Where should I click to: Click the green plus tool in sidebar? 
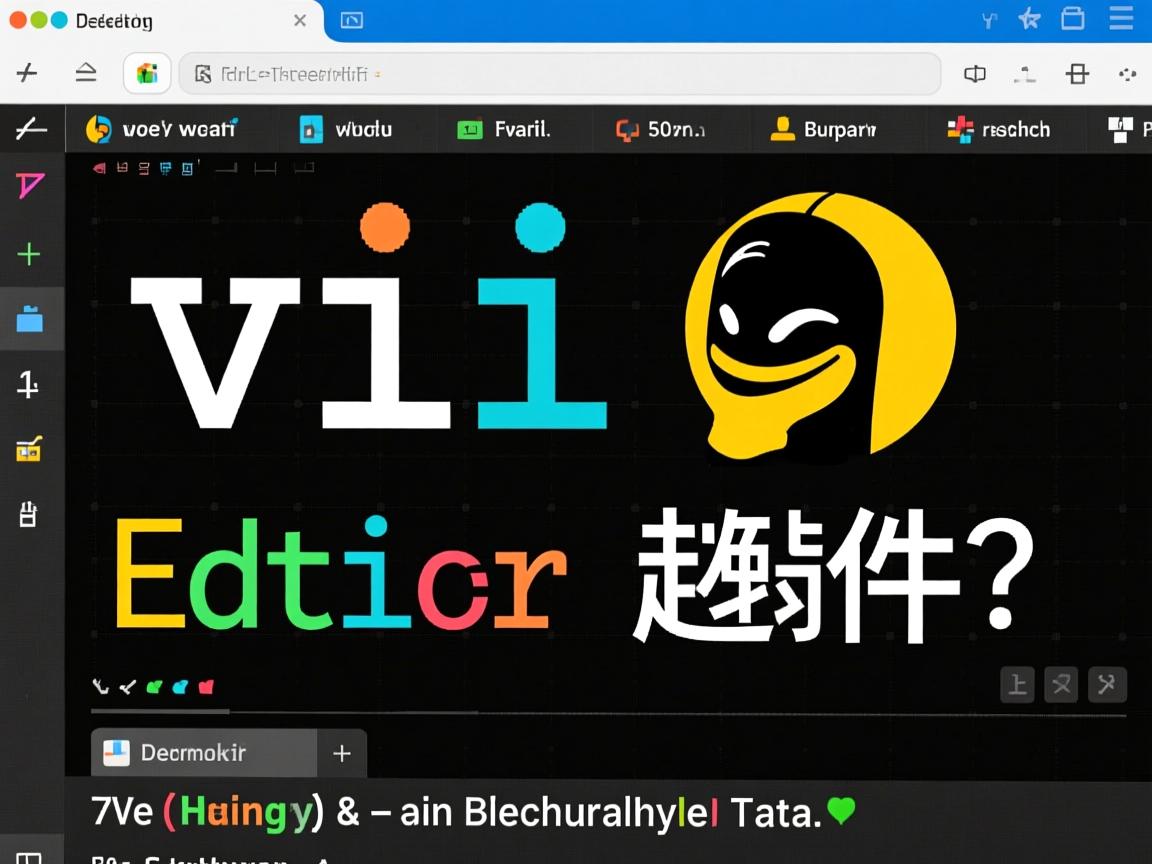[31, 253]
